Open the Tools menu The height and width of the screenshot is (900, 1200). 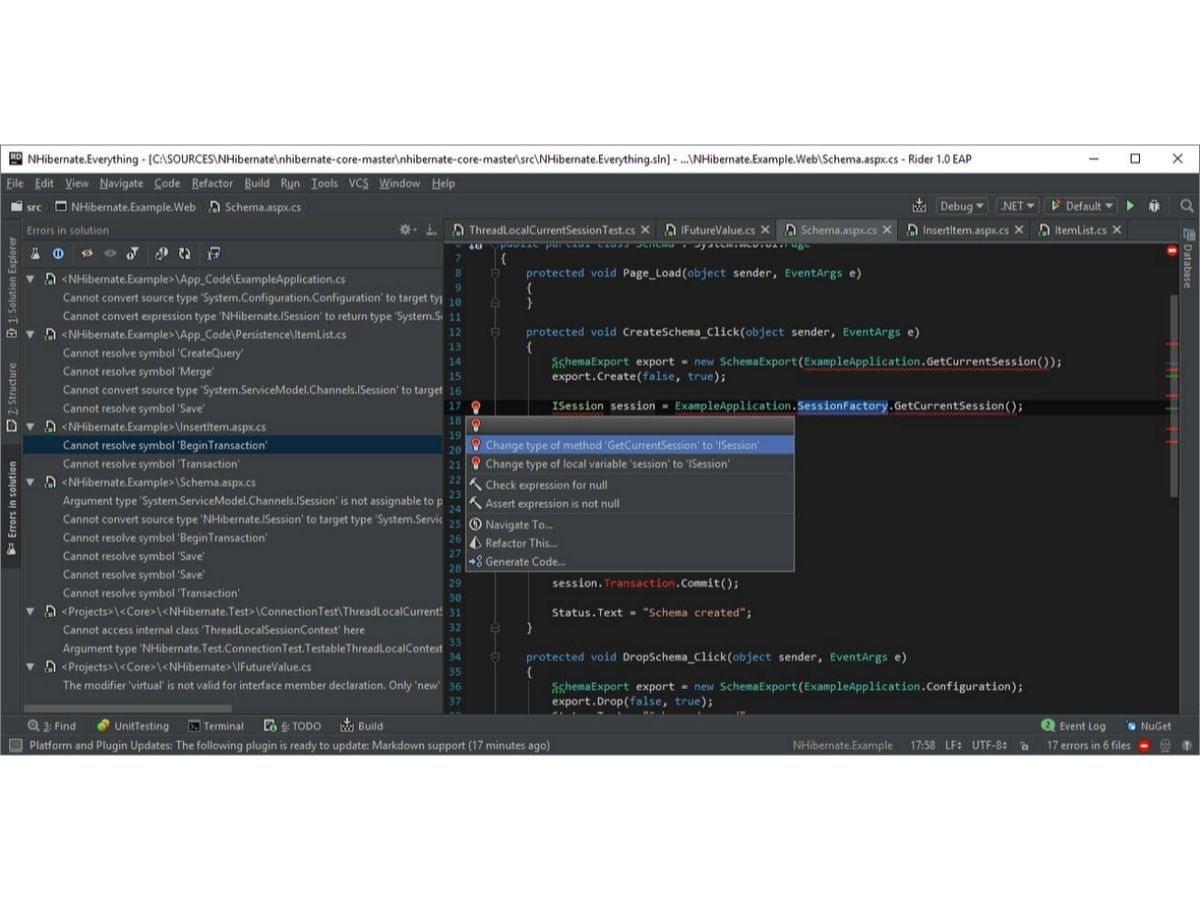point(324,183)
